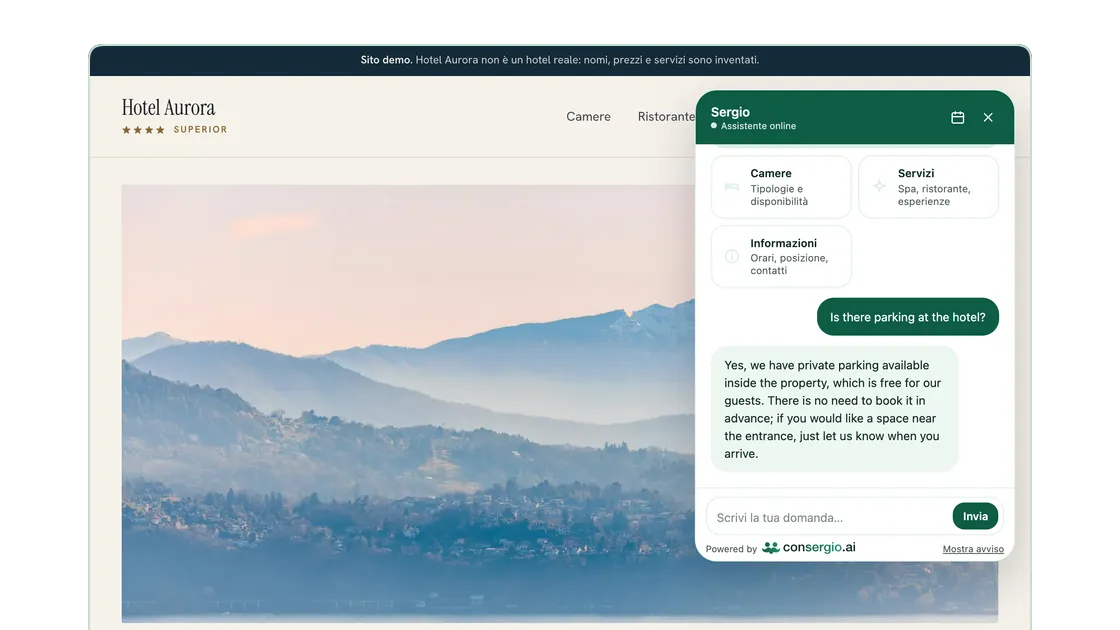
Task: Click the sparkle icon on Servizi card
Action: [x=879, y=186]
